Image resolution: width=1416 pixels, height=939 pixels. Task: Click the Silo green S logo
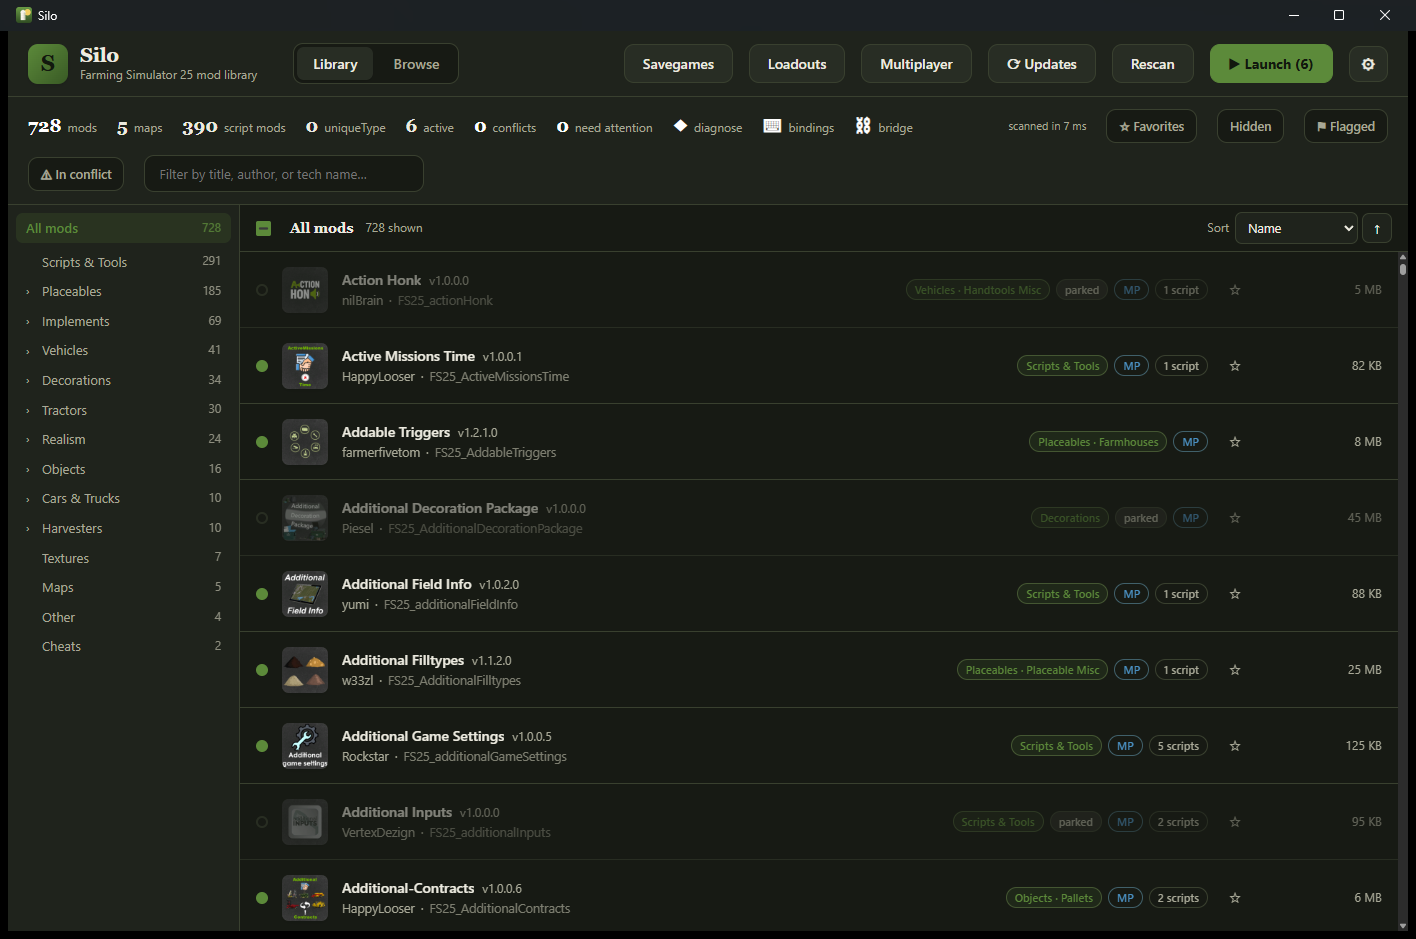tap(48, 64)
